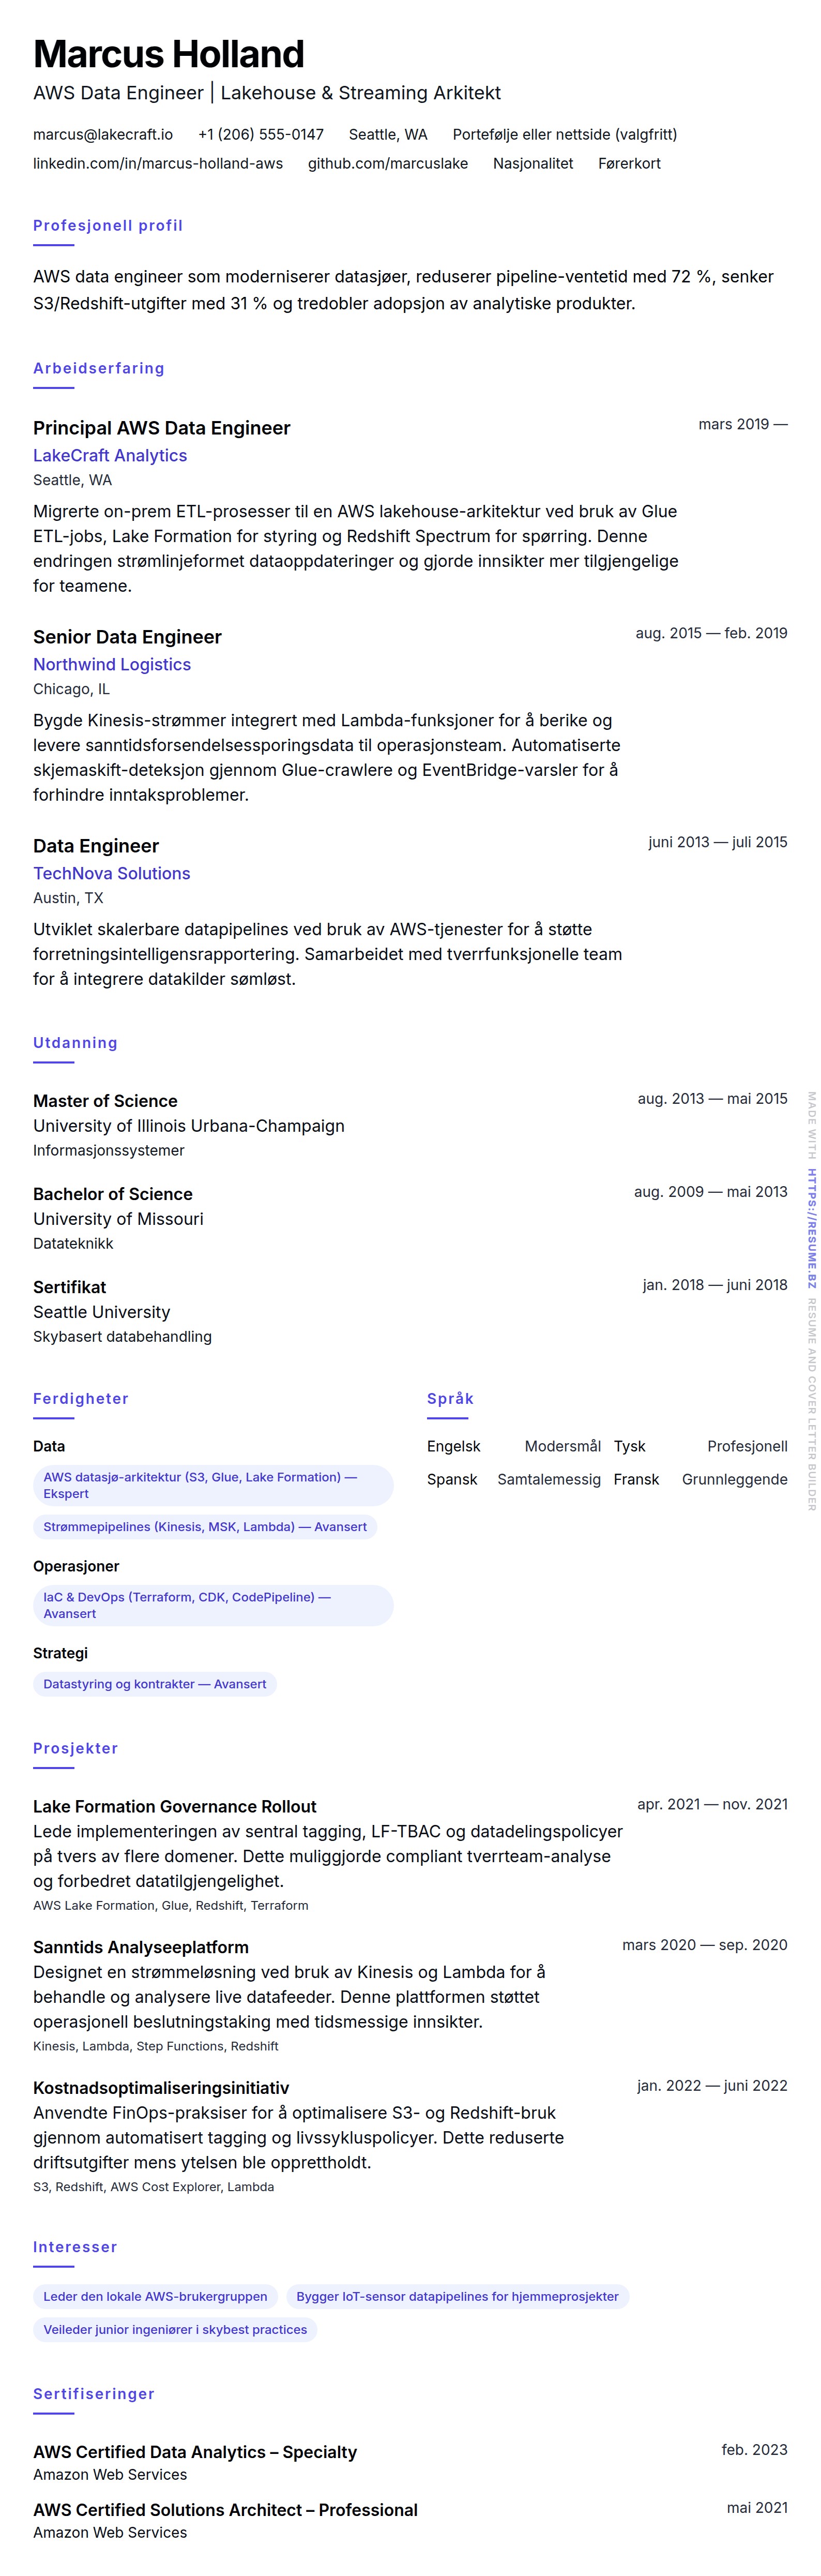The image size is (821, 2576).
Task: Select the IaC & DevOps skill tag
Action: [x=213, y=1605]
